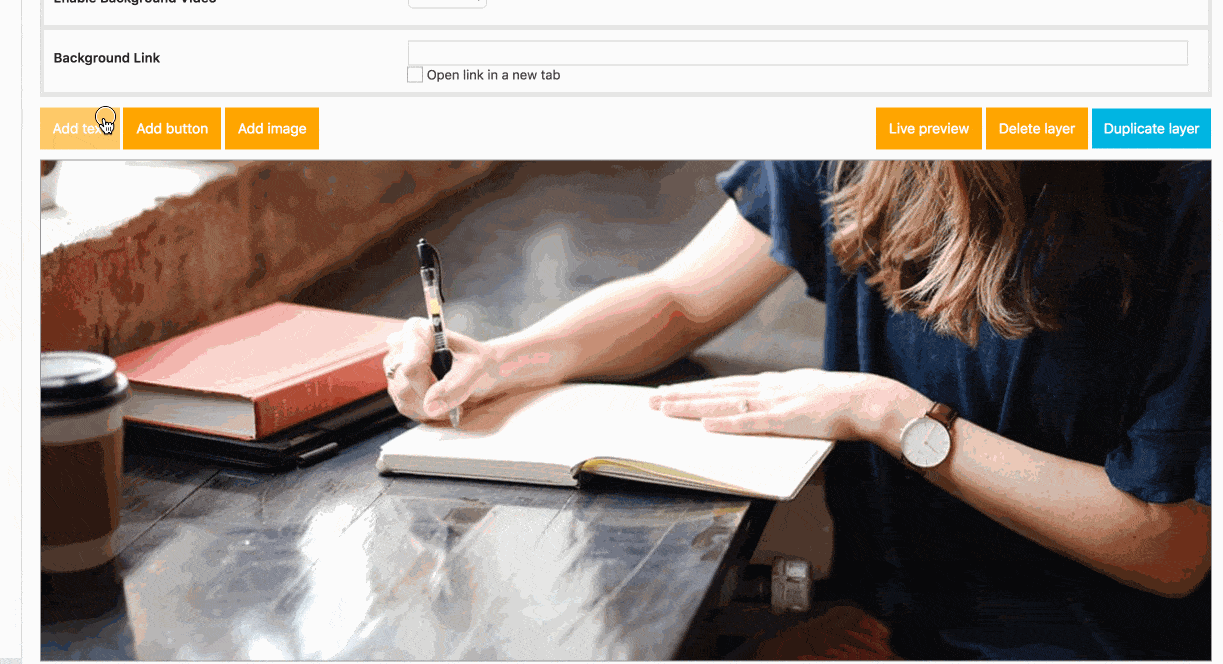1223x664 pixels.
Task: Enable the Open link in new tab checkbox
Action: coord(415,75)
